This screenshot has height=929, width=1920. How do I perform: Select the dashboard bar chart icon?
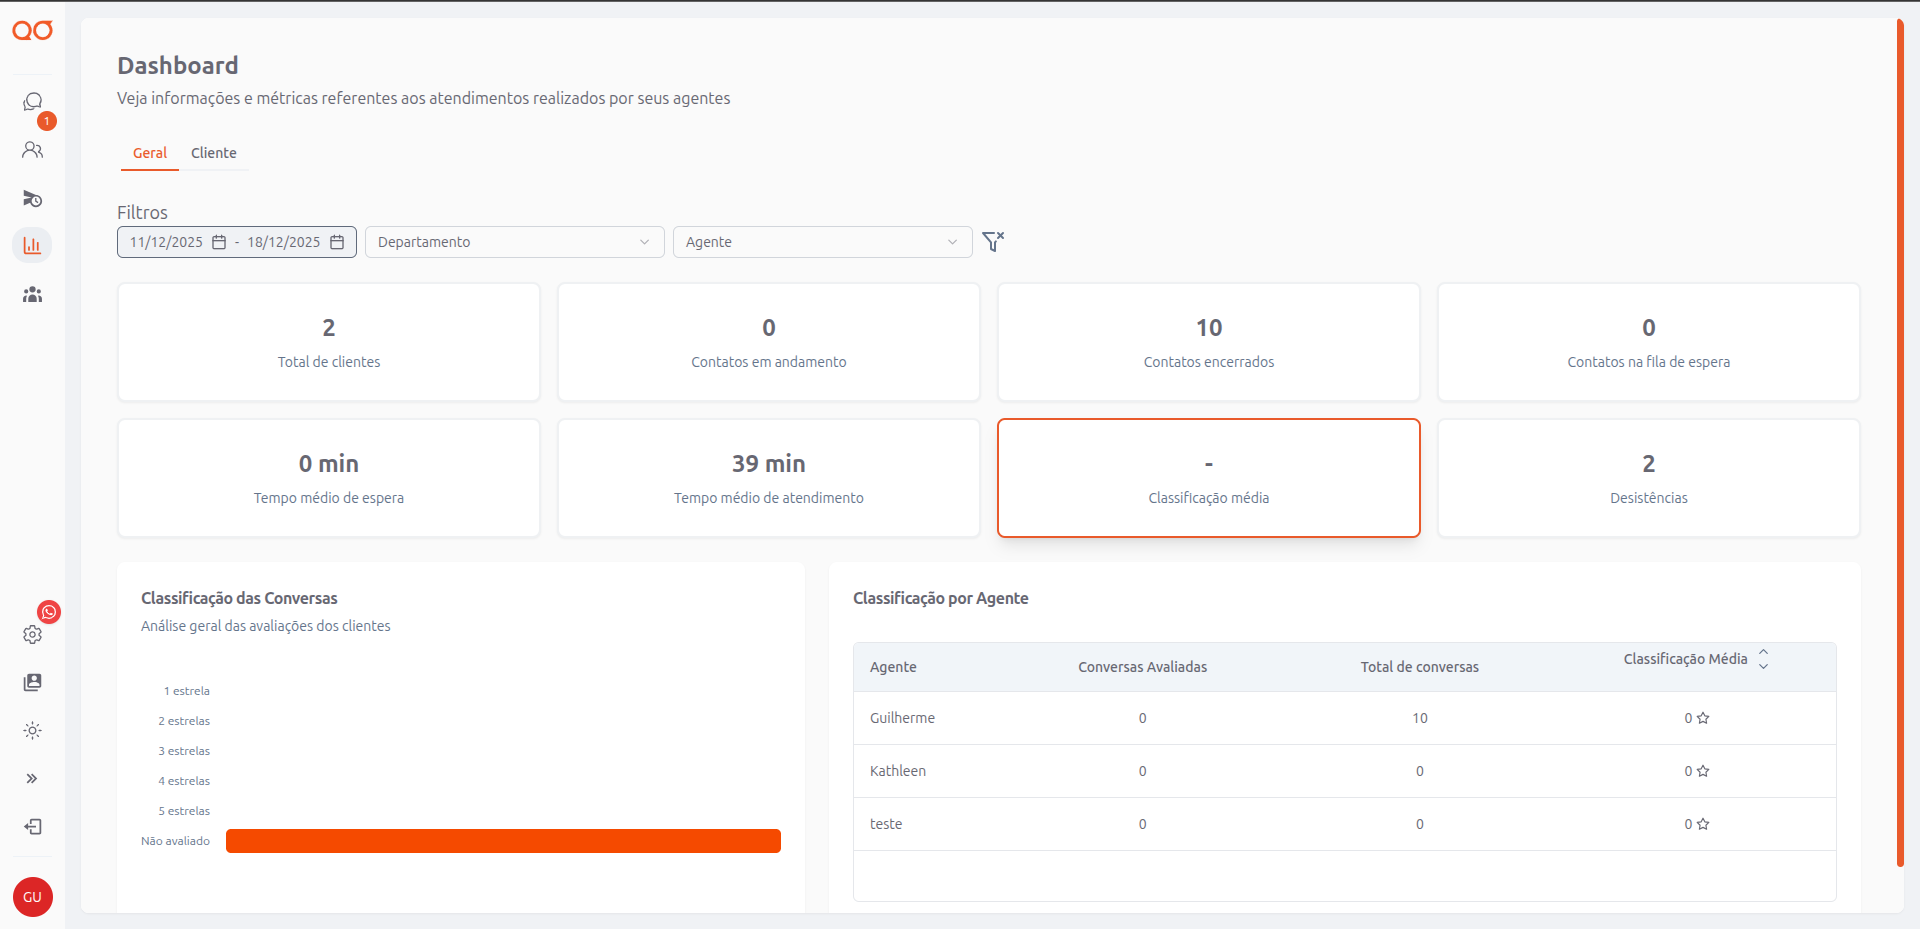(x=33, y=245)
